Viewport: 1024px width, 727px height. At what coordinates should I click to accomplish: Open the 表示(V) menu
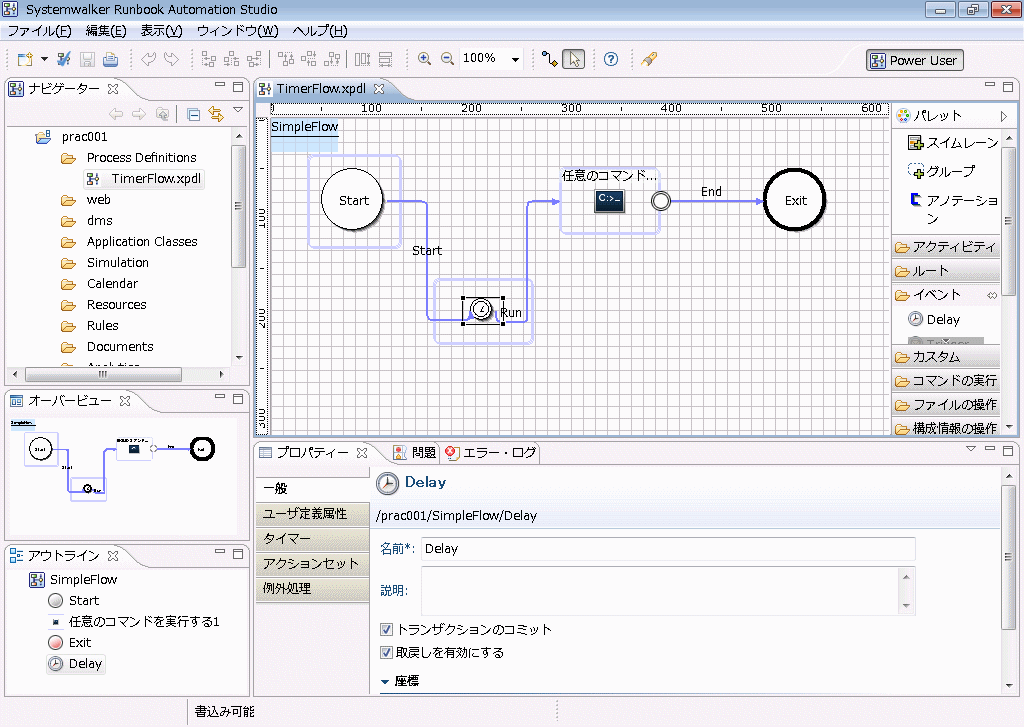[161, 31]
